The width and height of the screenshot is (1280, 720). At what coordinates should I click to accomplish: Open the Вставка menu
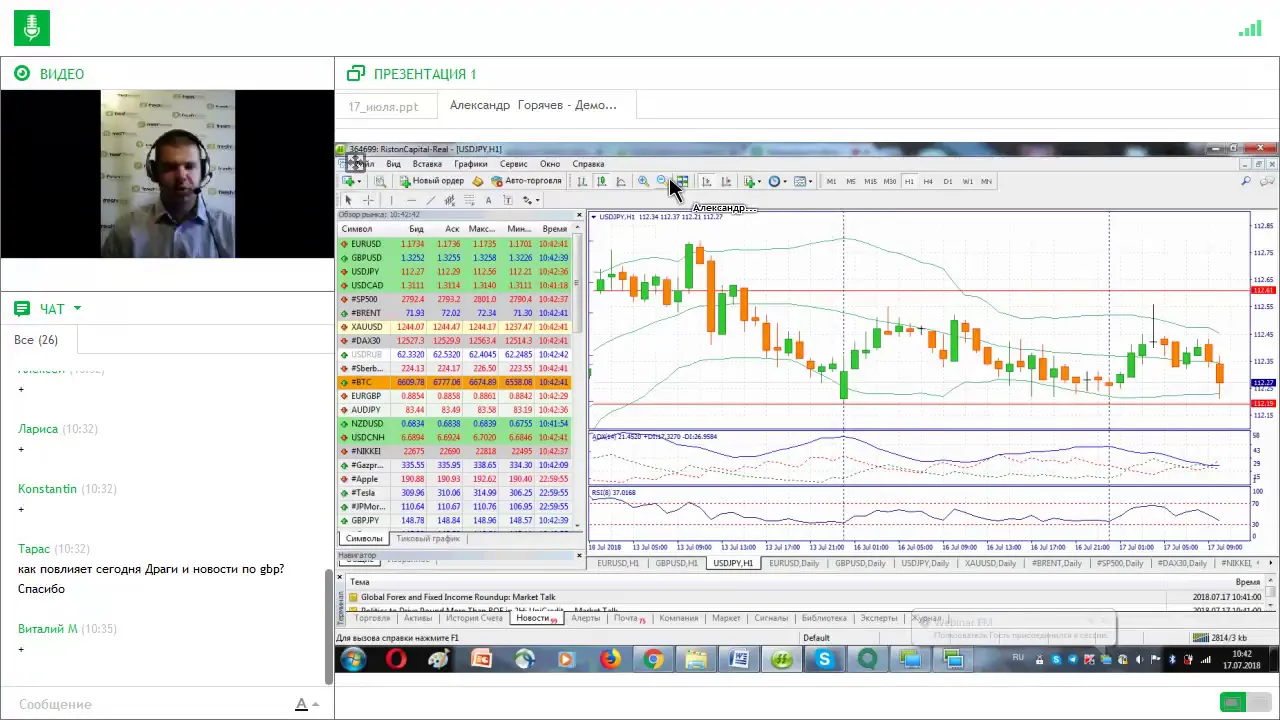(427, 164)
